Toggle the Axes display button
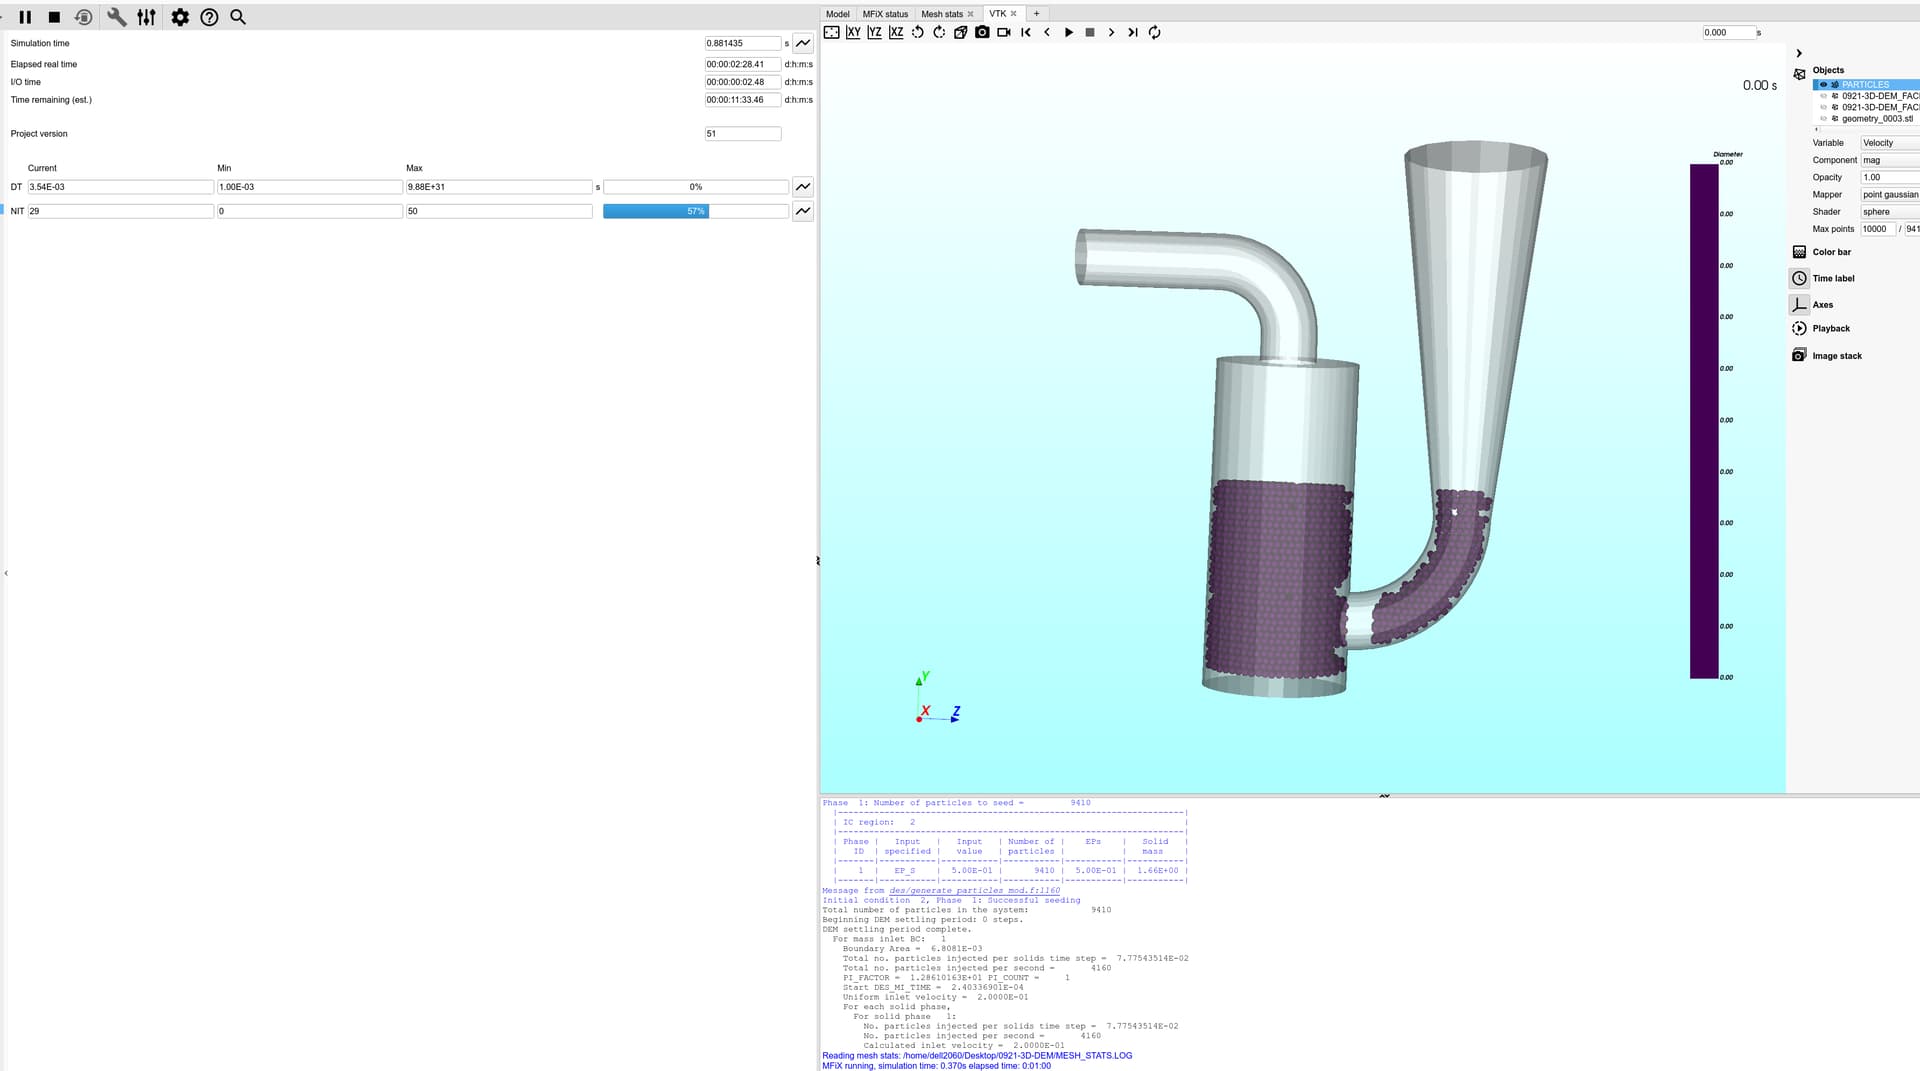The image size is (1920, 1071). tap(1799, 305)
